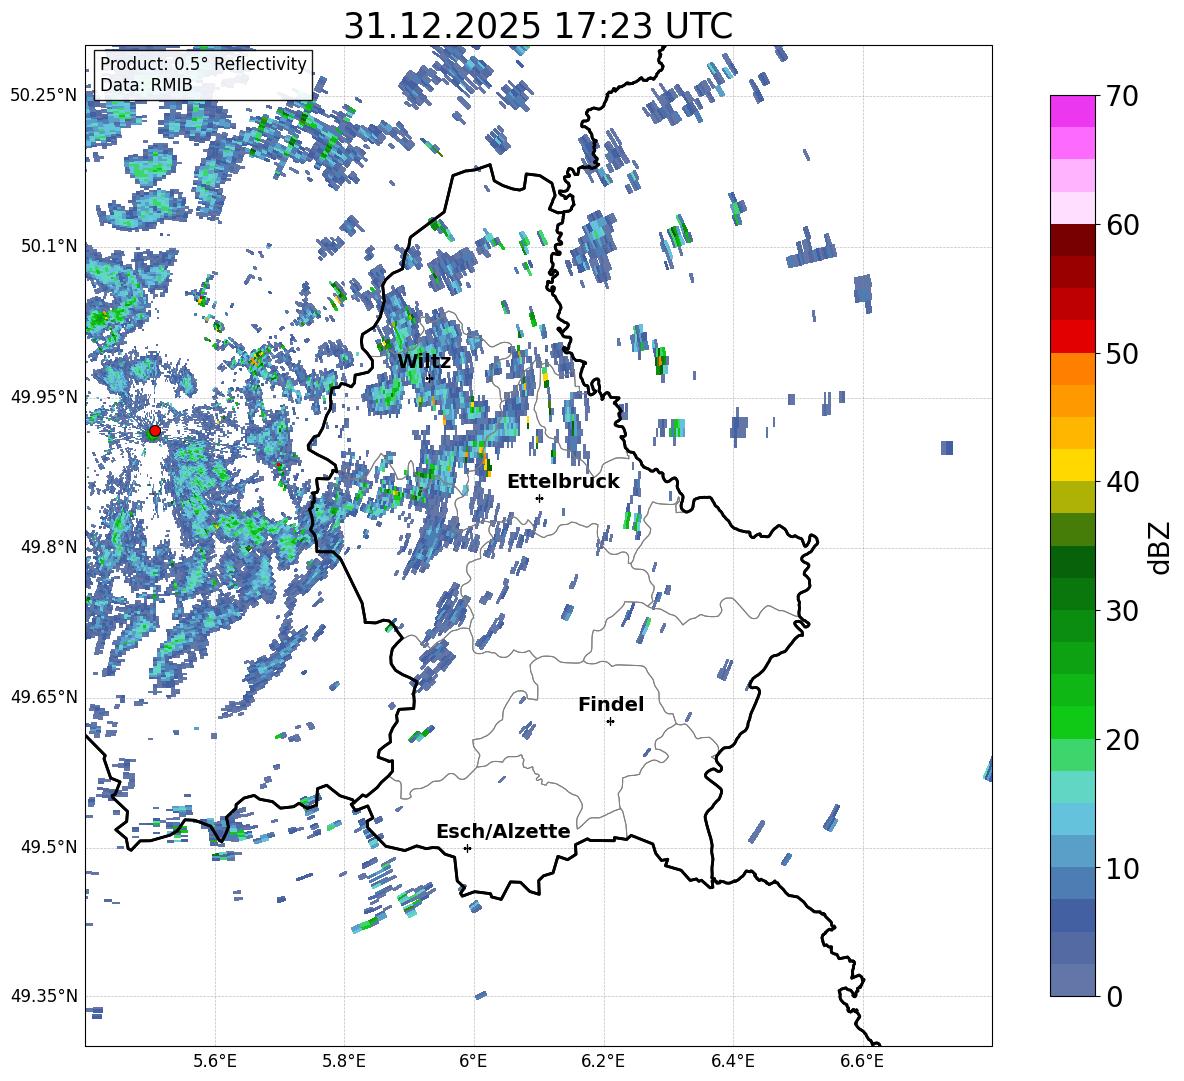Click the 'Data: RMIB' text line
The width and height of the screenshot is (1184, 1081).
[146, 85]
